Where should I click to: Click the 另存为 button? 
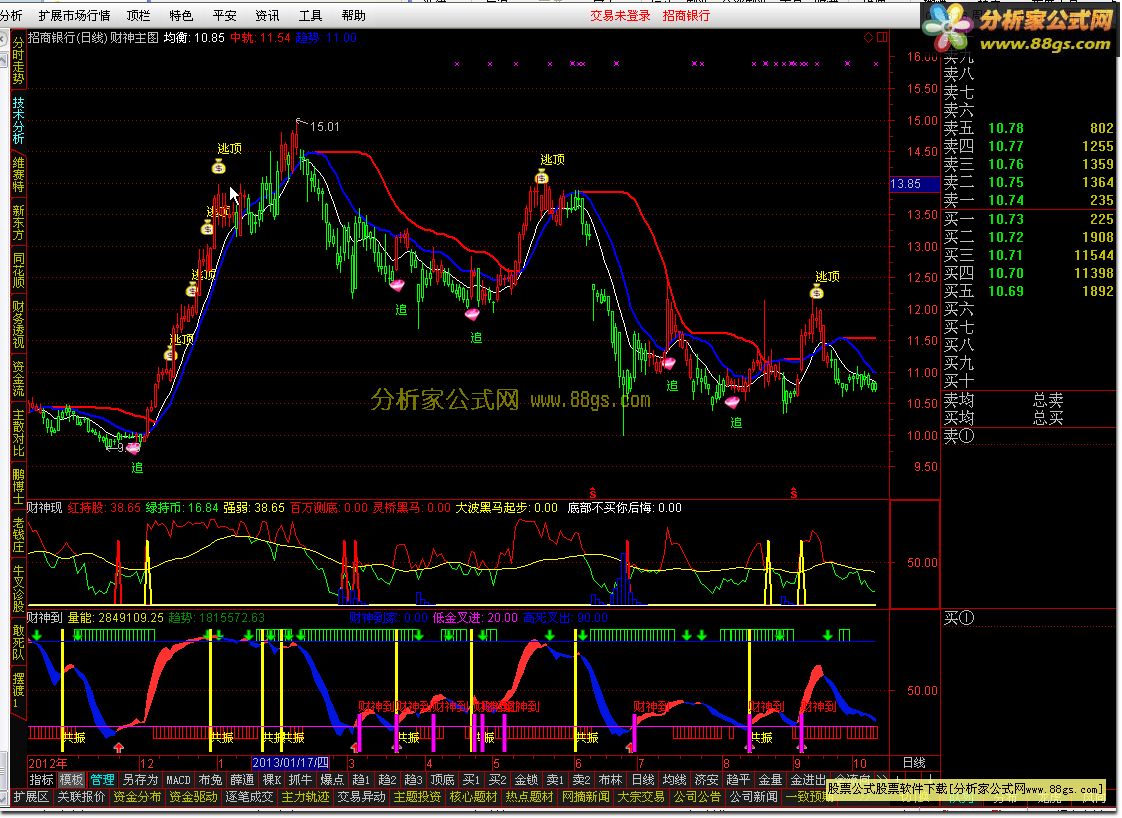coord(140,780)
